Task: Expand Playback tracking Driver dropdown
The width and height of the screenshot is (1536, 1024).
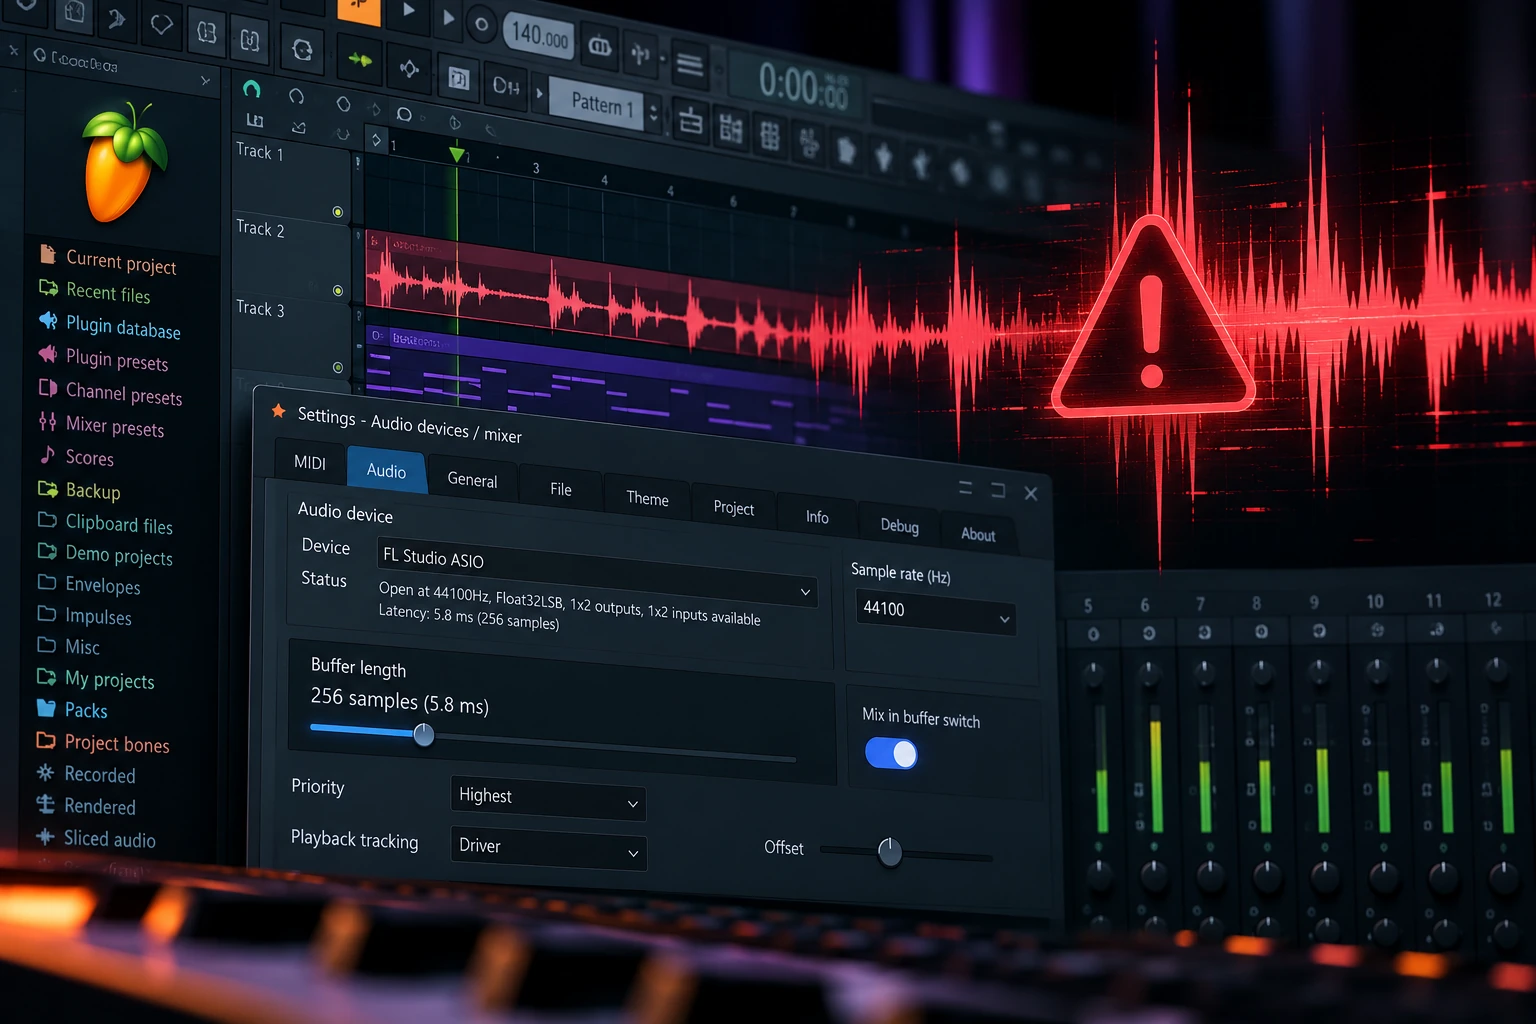Action: point(549,848)
